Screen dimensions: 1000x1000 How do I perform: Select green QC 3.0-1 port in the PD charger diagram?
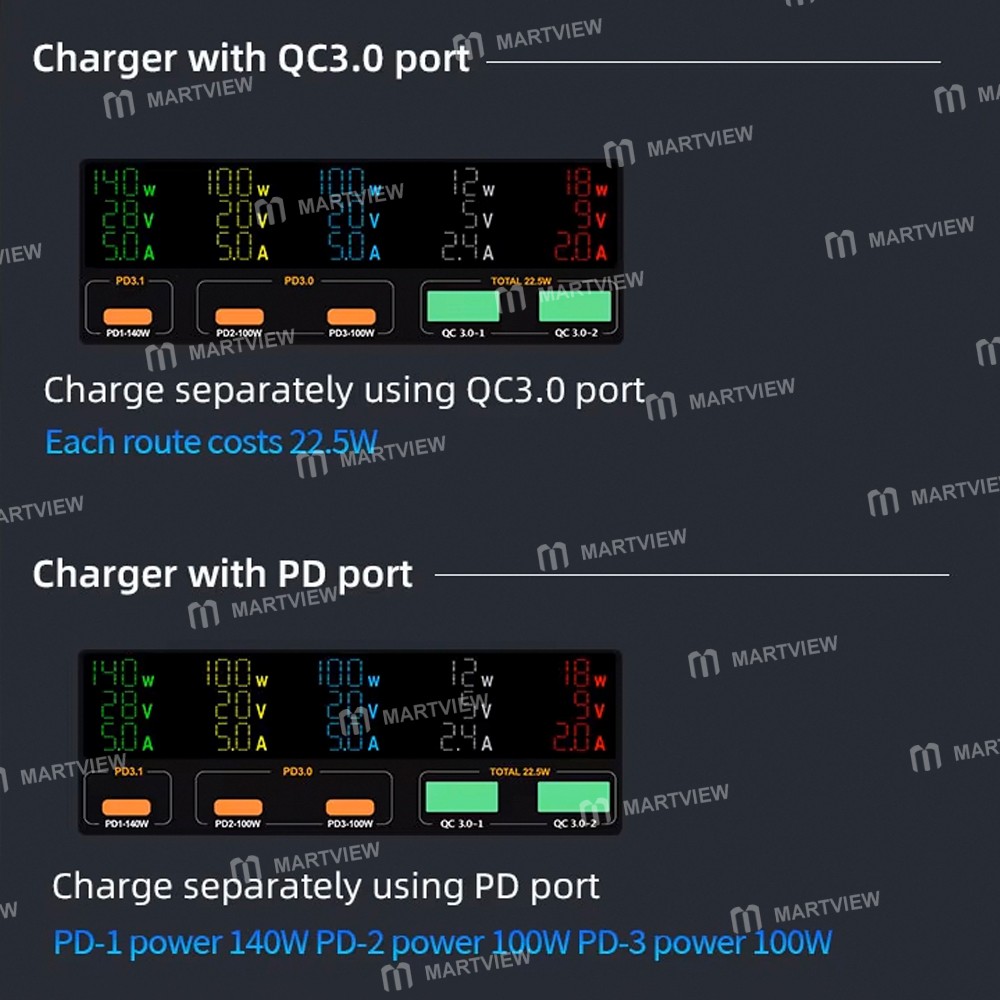[x=462, y=797]
